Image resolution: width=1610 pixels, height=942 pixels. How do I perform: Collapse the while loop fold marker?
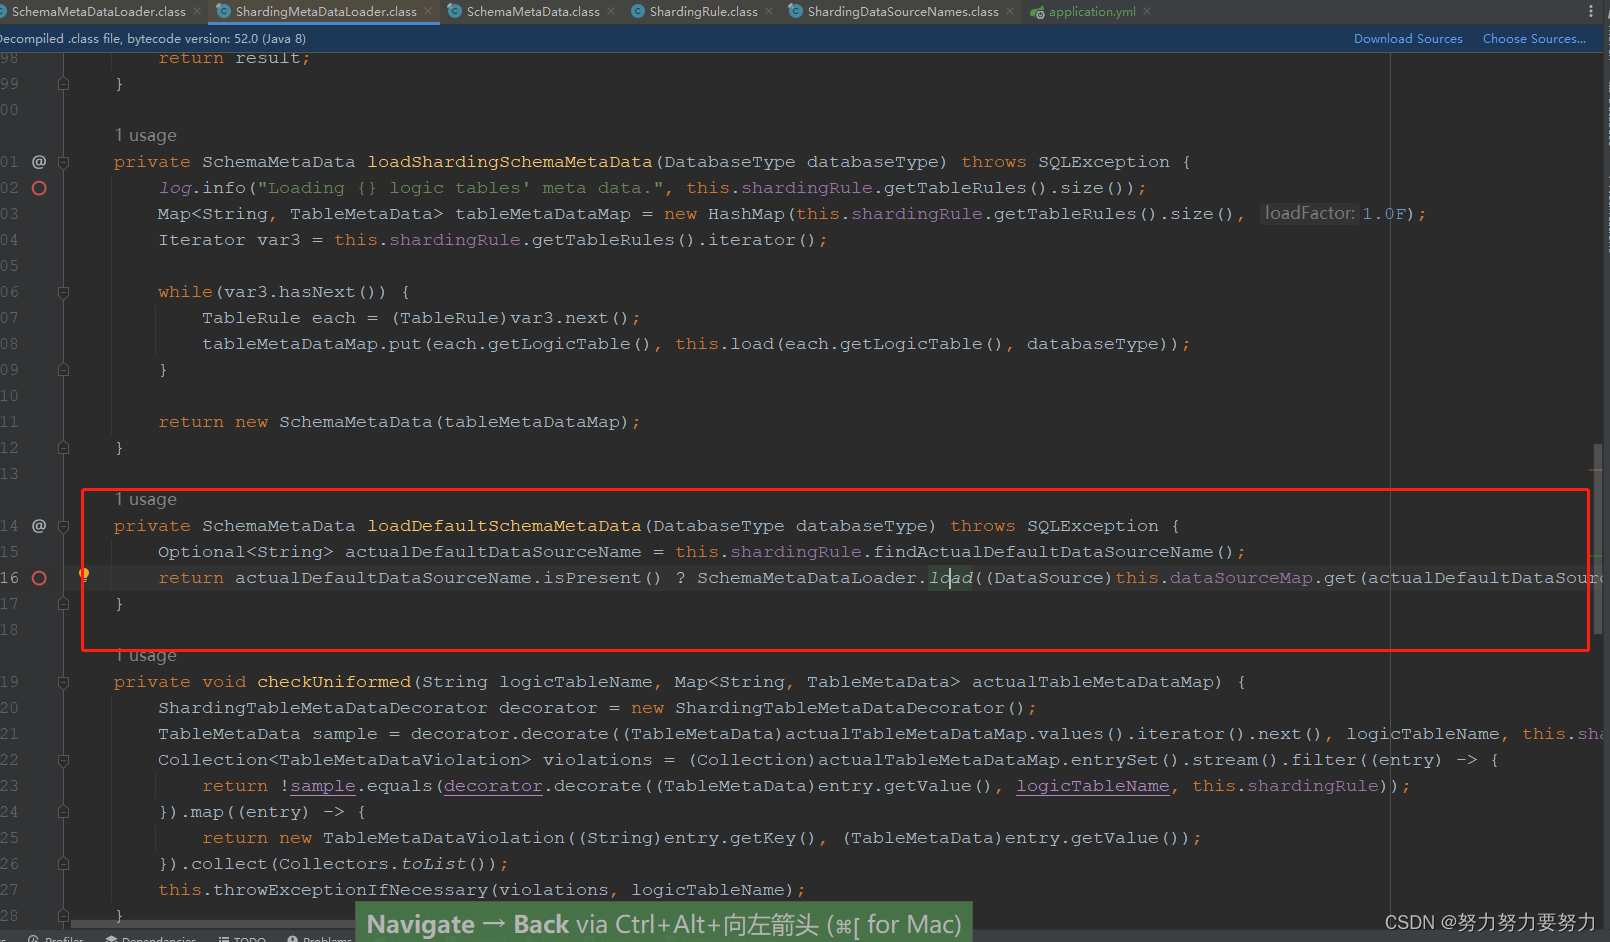tap(63, 292)
